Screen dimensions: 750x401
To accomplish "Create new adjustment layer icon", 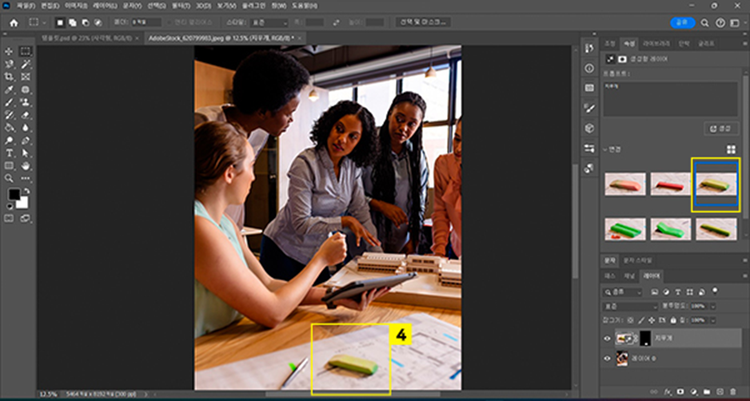I will tap(694, 392).
